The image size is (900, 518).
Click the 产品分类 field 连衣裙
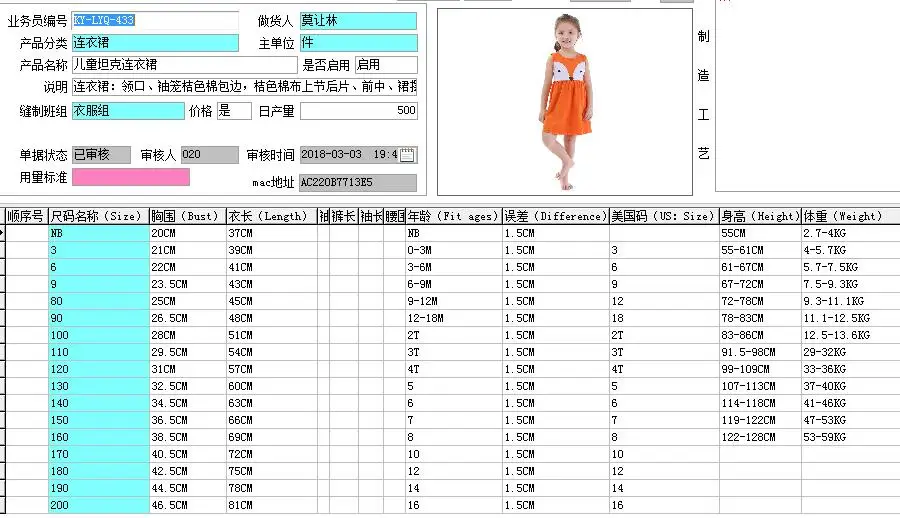tap(155, 43)
